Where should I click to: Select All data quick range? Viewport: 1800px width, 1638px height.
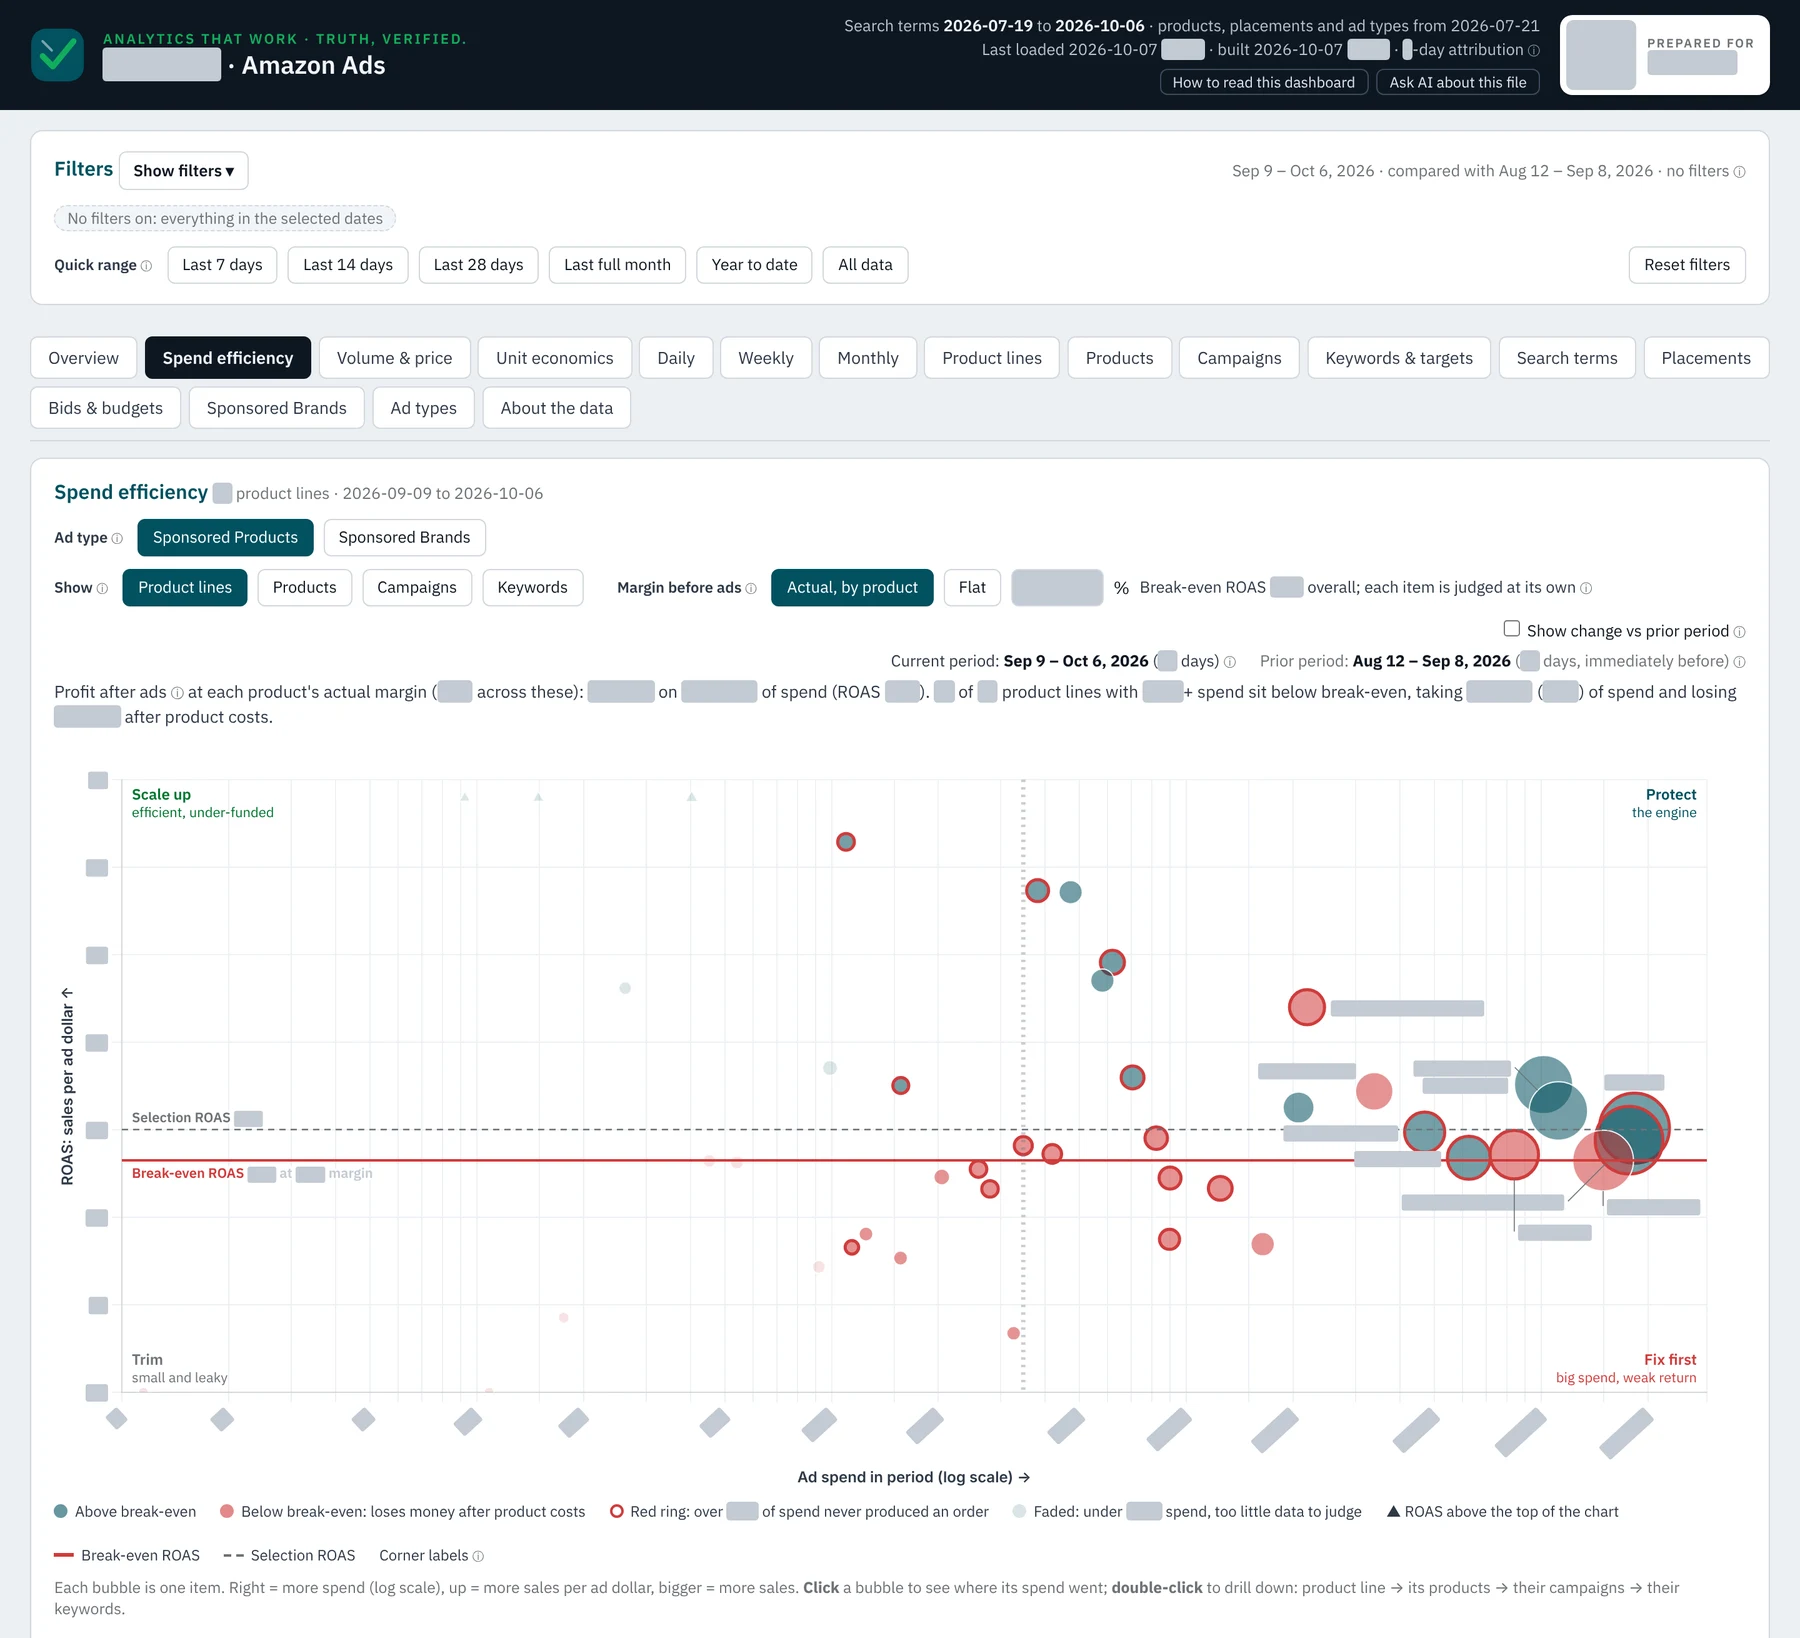point(865,265)
